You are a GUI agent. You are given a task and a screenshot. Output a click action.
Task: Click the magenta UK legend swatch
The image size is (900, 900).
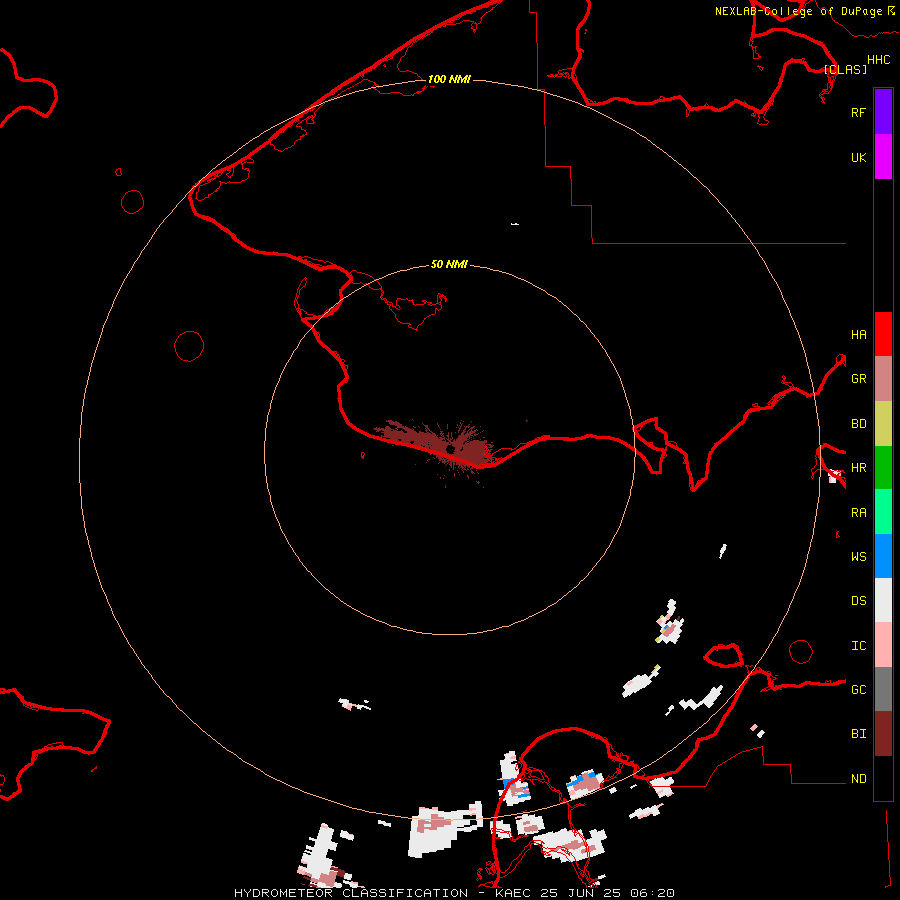tap(883, 157)
